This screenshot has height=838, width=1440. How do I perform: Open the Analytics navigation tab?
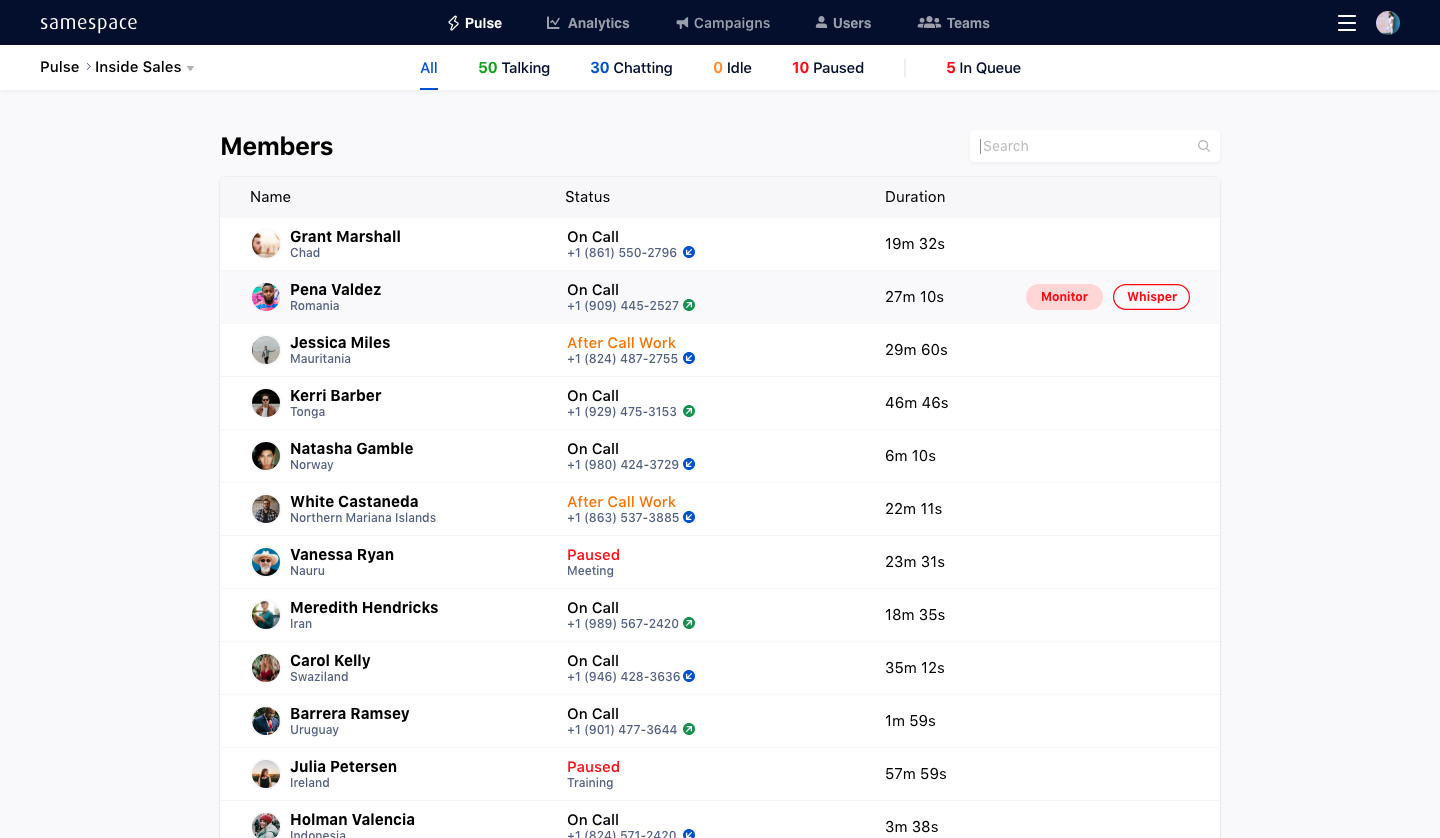[x=588, y=23]
